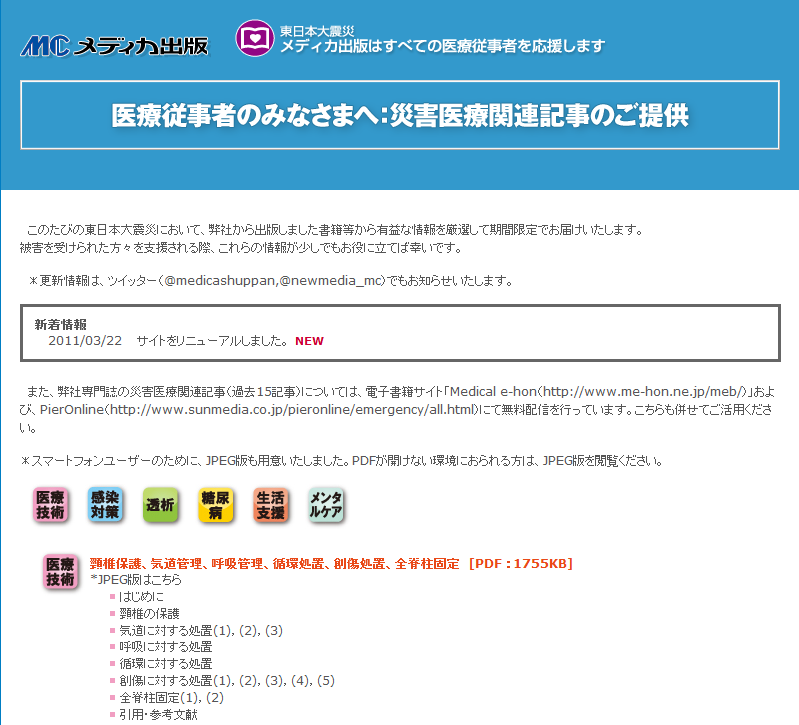Click the purple heart book icon
This screenshot has width=799, height=725.
pyautogui.click(x=254, y=39)
